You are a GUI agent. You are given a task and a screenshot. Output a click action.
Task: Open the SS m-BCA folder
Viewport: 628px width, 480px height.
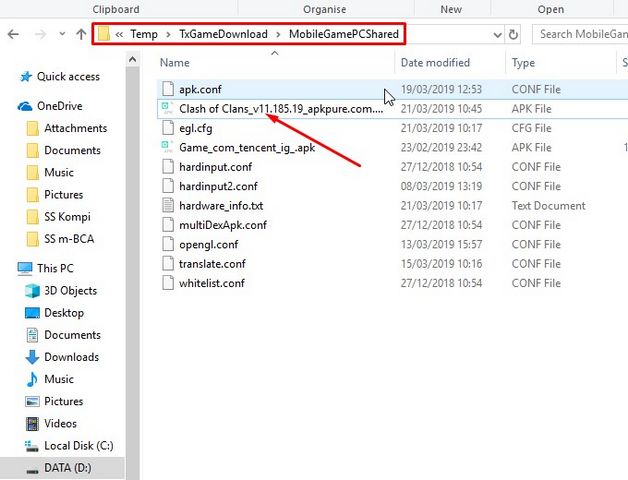[69, 239]
